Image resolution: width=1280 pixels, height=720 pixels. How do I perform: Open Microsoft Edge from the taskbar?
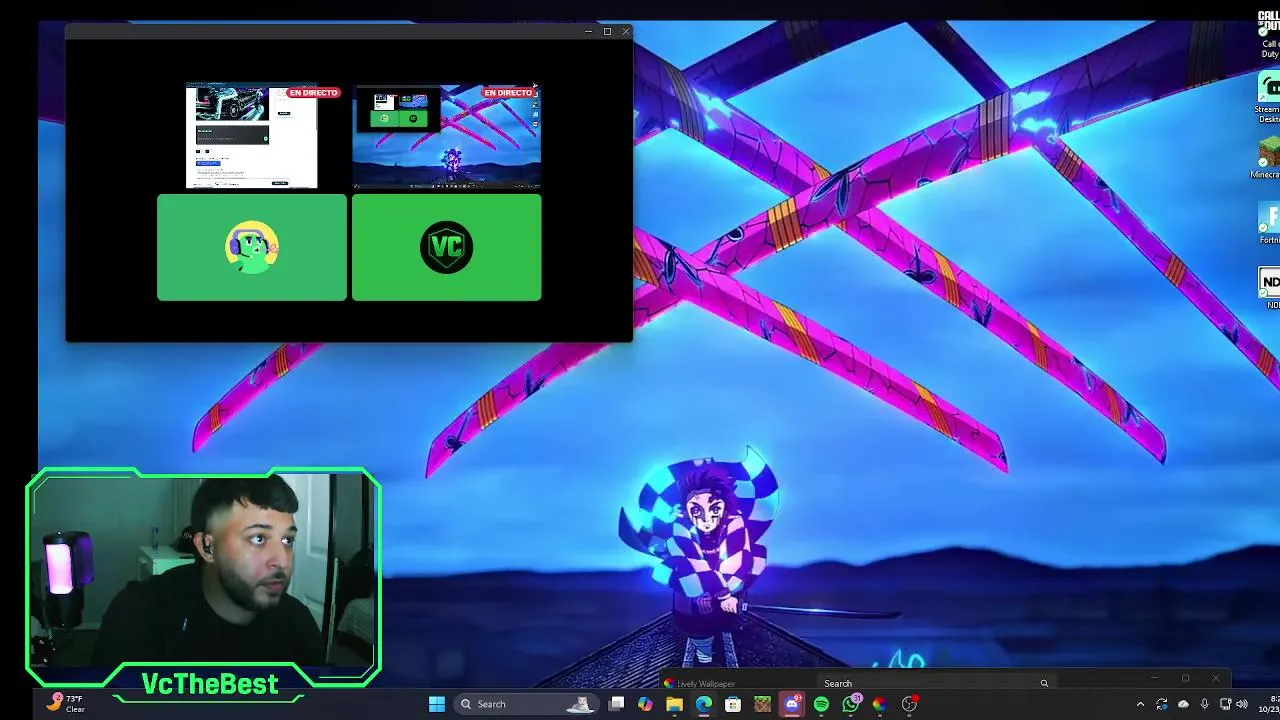pyautogui.click(x=704, y=704)
